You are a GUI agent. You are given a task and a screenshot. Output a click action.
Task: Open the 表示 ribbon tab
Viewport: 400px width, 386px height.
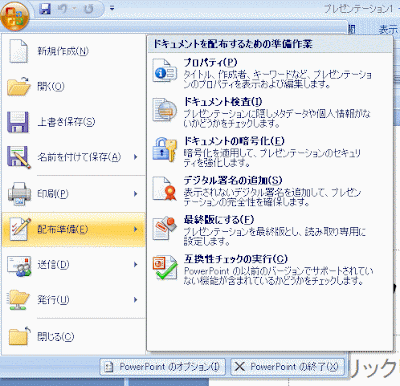388,30
